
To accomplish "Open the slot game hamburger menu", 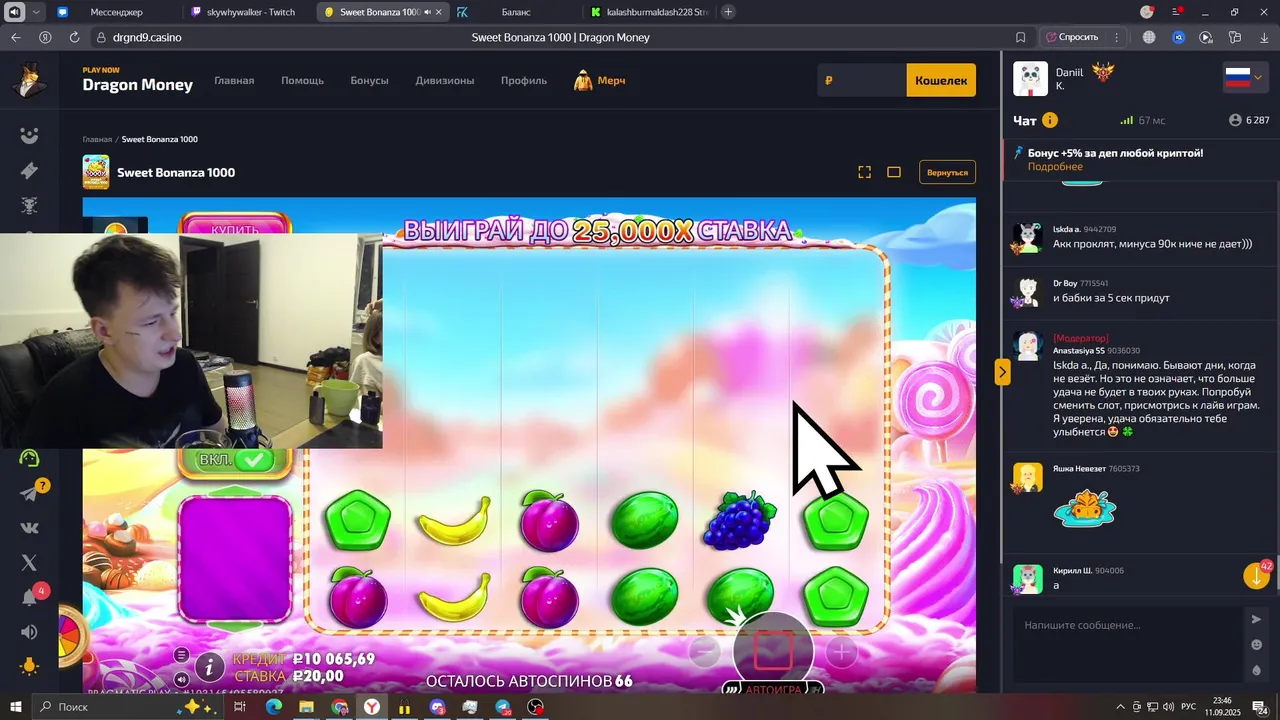I will pos(182,655).
